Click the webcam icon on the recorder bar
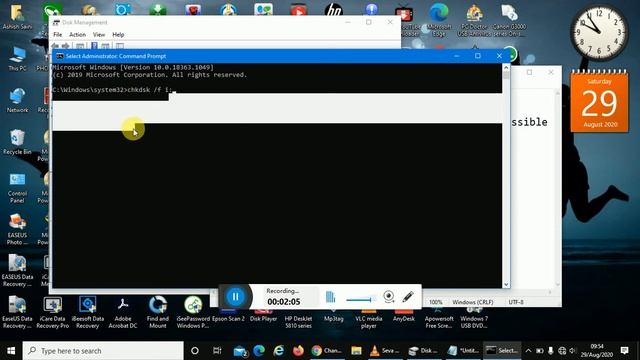The image size is (640, 360). tap(389, 297)
